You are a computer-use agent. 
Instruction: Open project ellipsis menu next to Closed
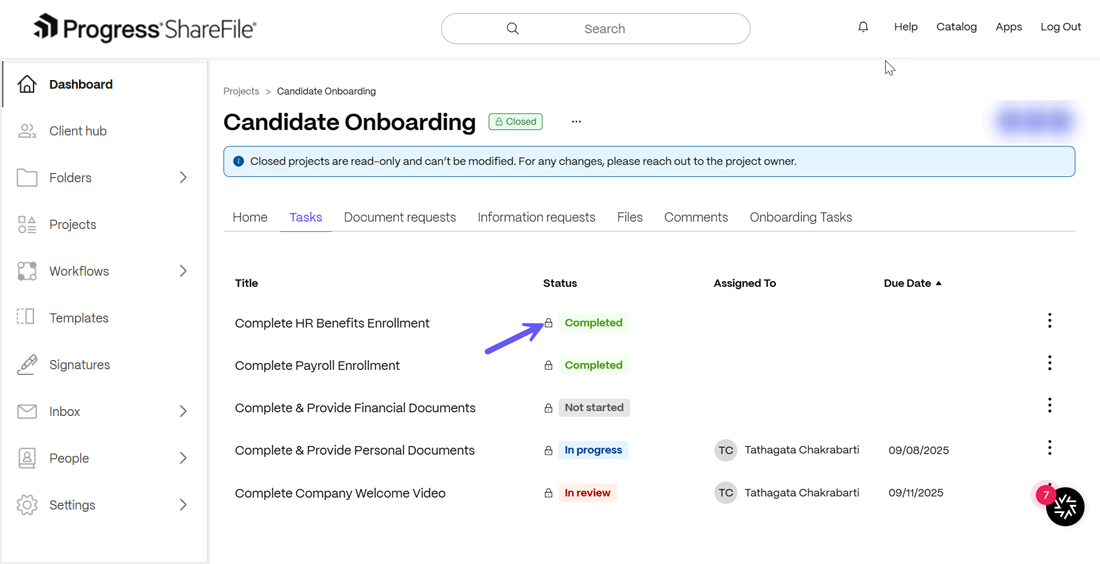[x=576, y=121]
